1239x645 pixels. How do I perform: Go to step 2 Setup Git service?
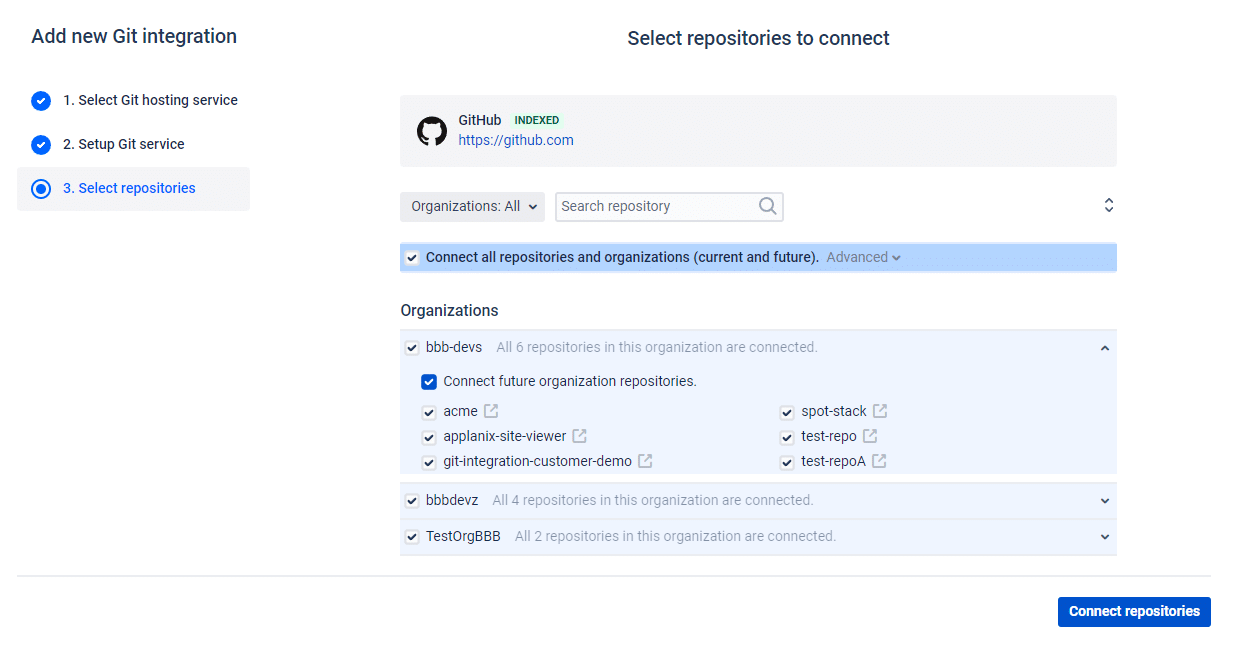pos(124,144)
